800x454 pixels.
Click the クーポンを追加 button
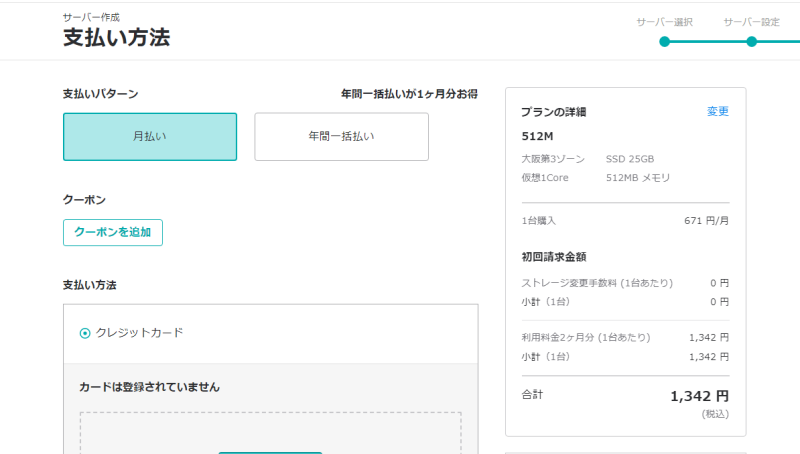113,233
